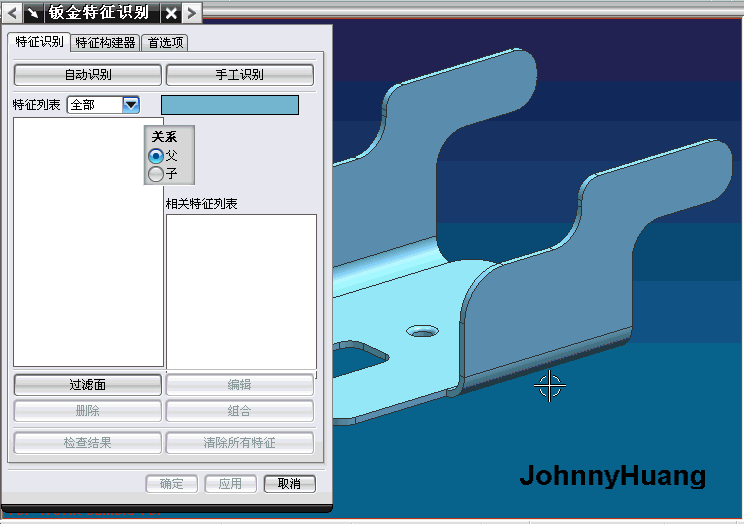
Task: Click the 过滤面 button
Action: click(x=88, y=385)
